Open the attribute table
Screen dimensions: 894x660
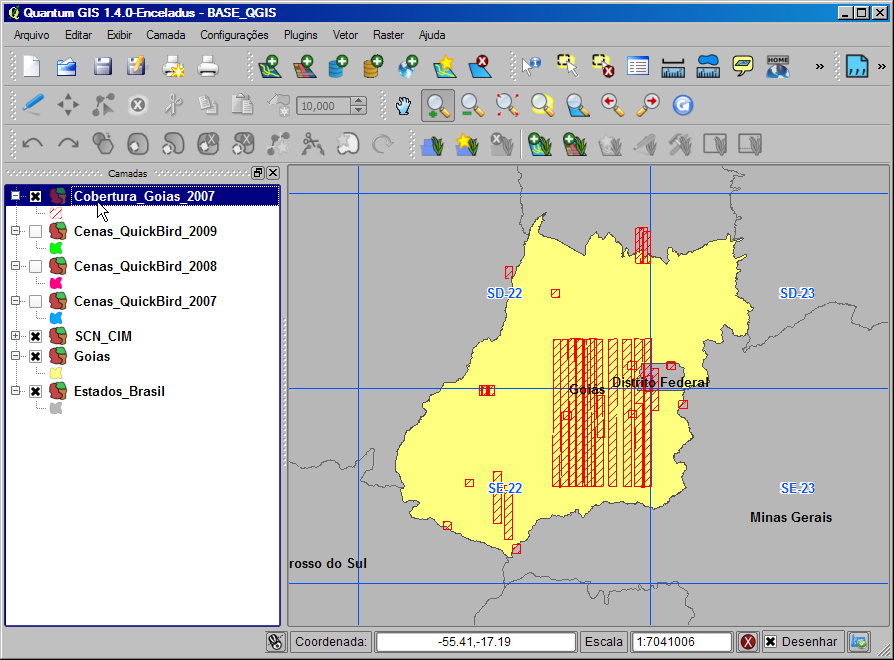(x=637, y=66)
